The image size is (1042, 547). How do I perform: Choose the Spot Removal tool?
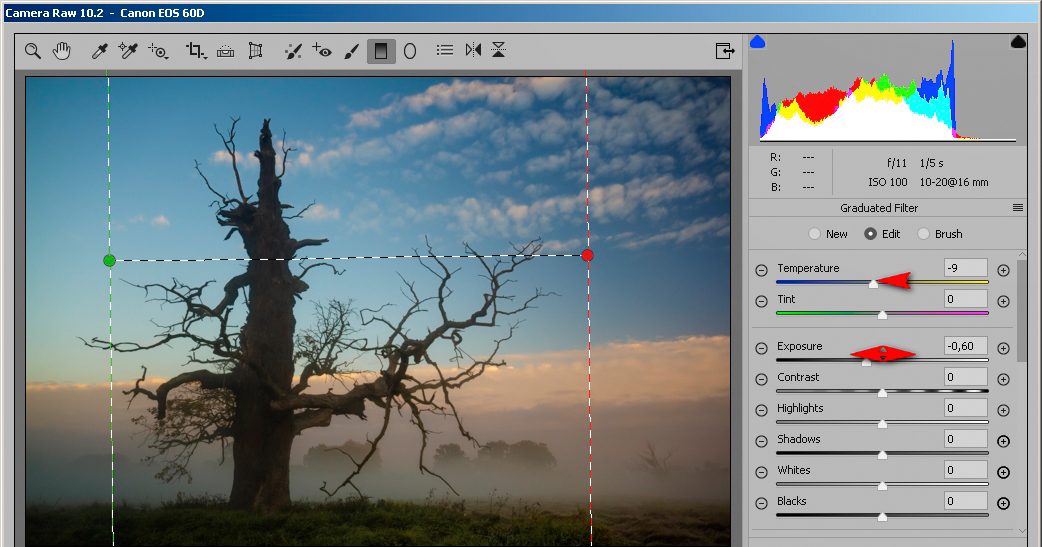(x=292, y=51)
